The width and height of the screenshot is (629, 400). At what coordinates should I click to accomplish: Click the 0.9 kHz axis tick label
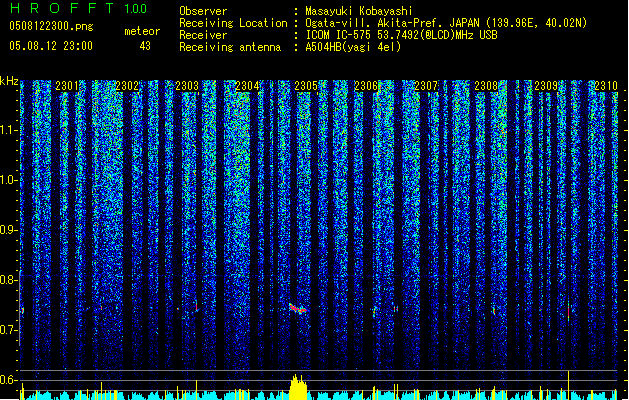coord(8,230)
